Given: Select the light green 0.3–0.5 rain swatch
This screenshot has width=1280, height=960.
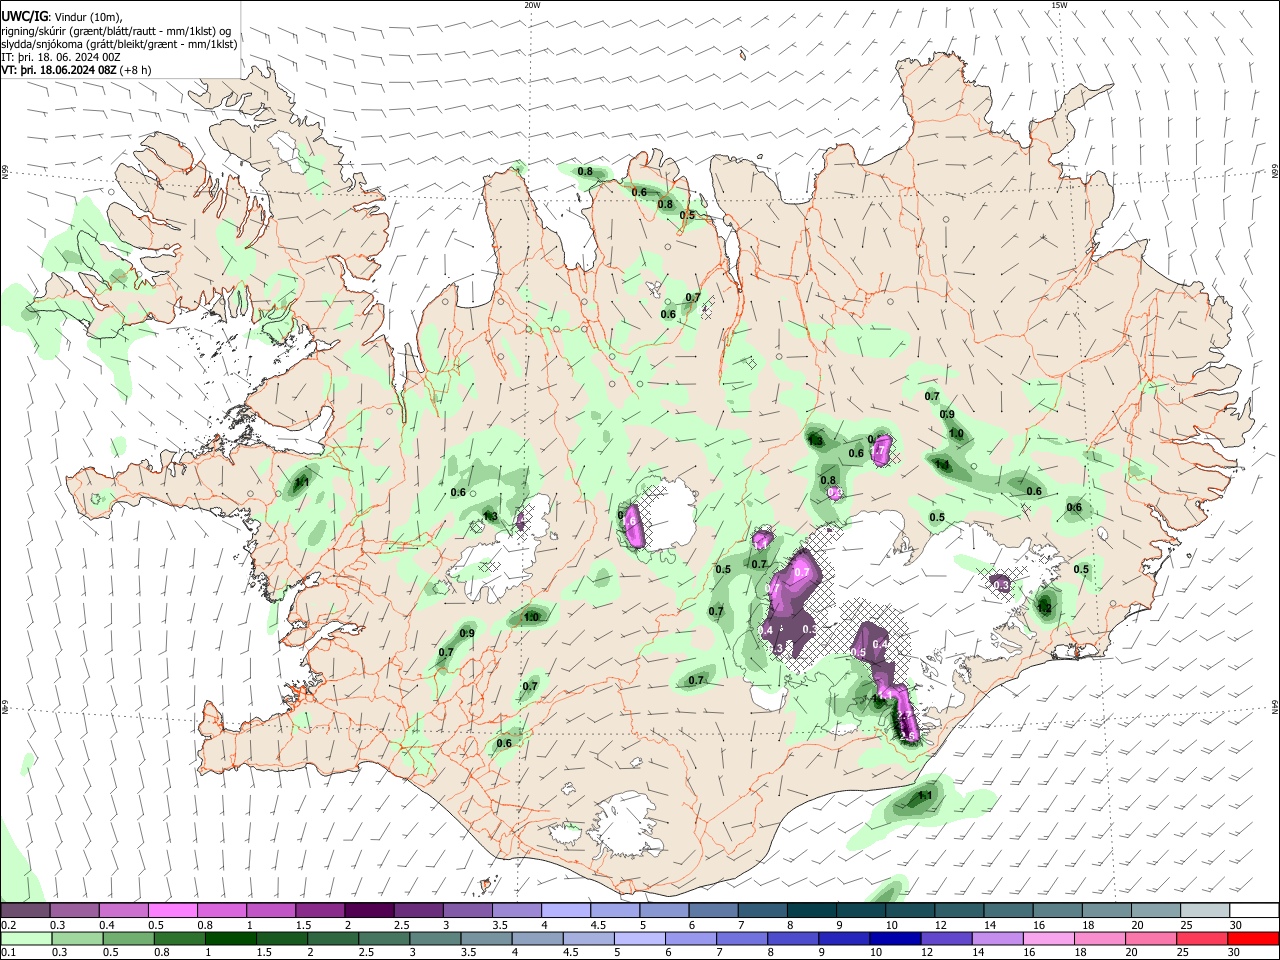Looking at the screenshot, I should pos(76,938).
